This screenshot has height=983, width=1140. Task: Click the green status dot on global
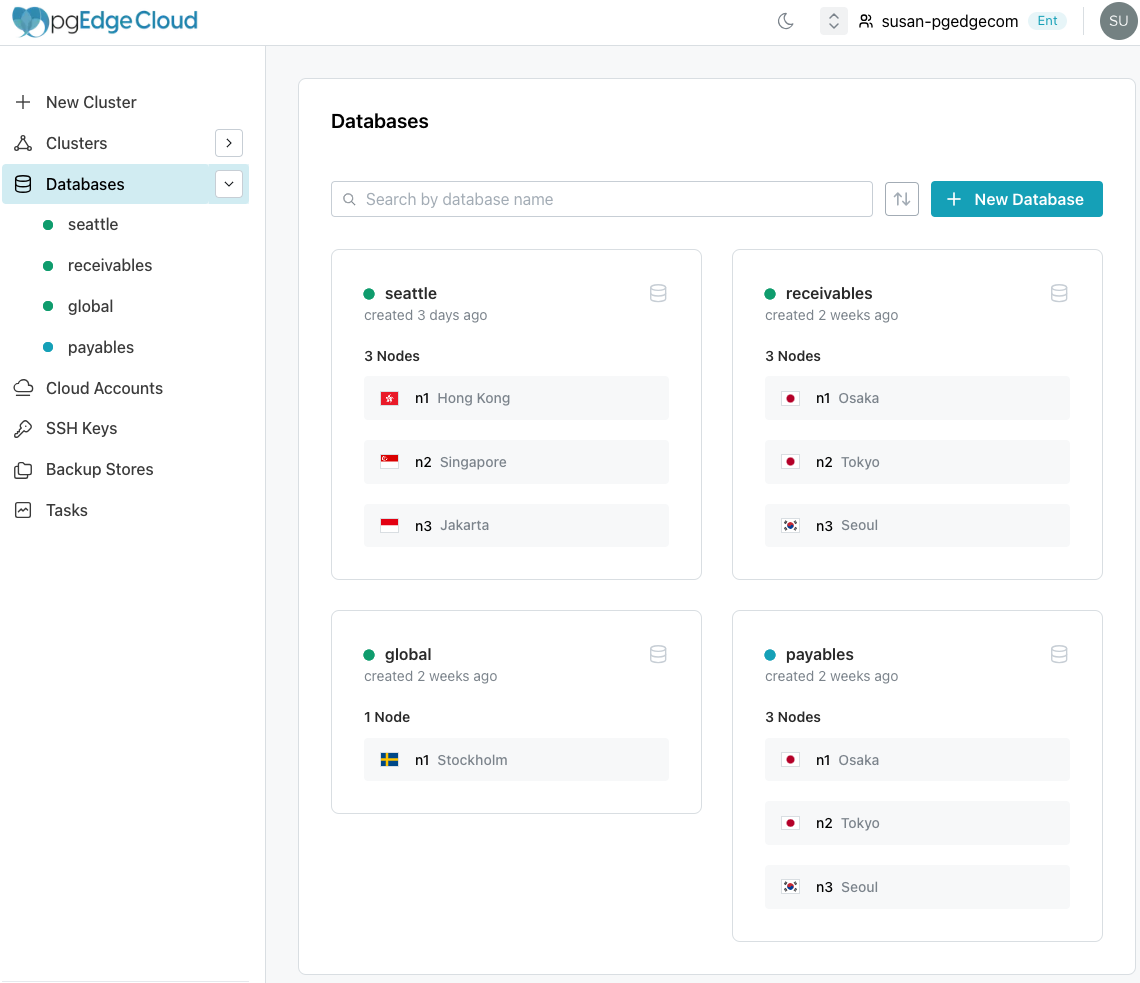370,654
